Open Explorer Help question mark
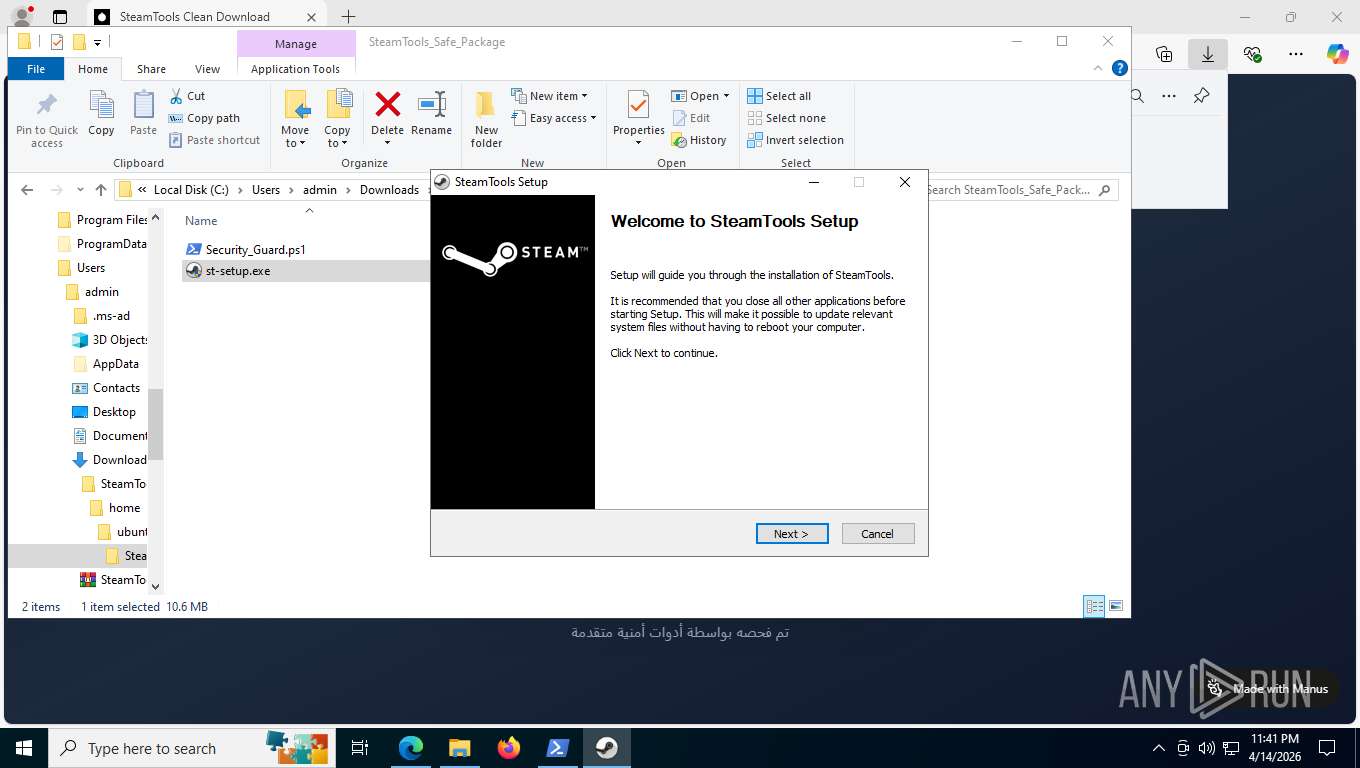Screen dimensions: 1360x768 (x=1120, y=68)
